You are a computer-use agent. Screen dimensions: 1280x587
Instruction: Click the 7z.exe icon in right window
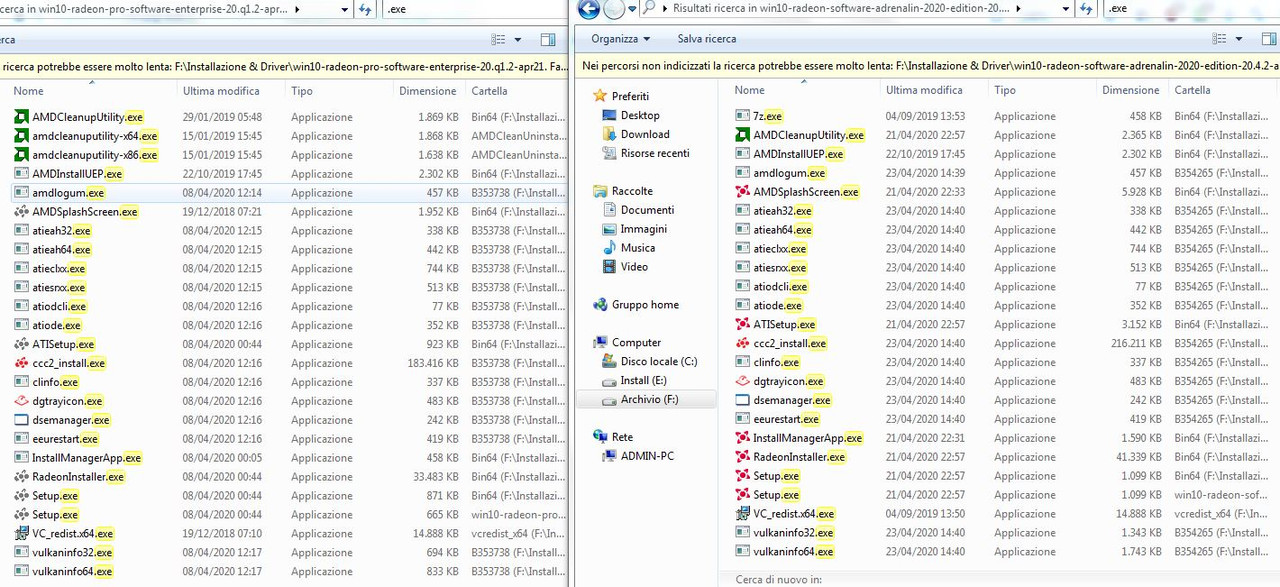pyautogui.click(x=743, y=117)
